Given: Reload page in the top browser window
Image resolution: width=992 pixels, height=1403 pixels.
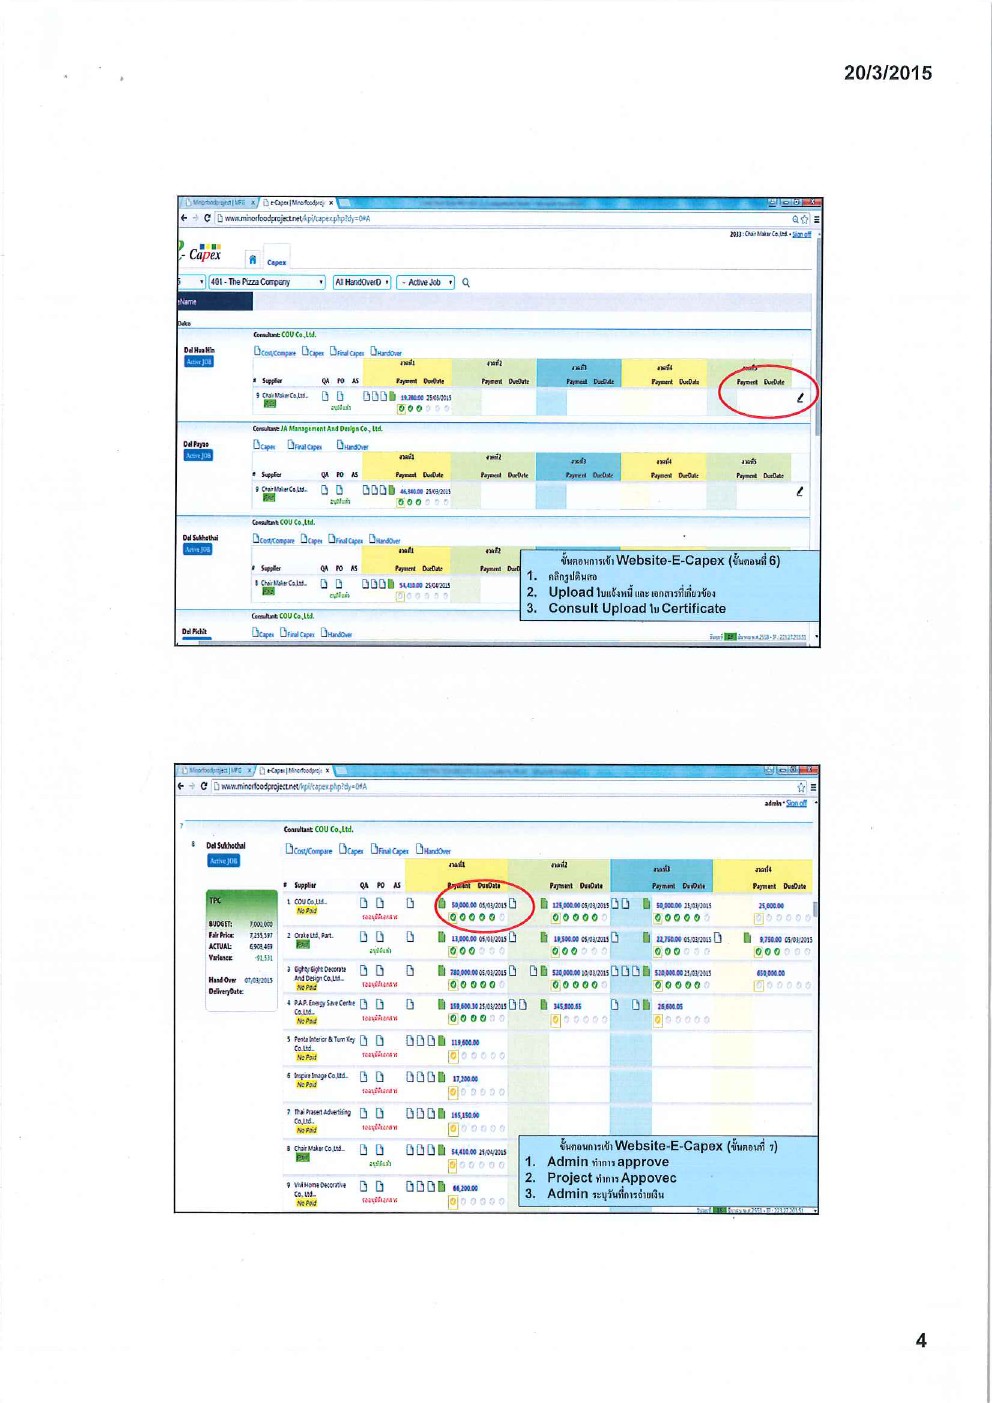Looking at the screenshot, I should pyautogui.click(x=207, y=218).
